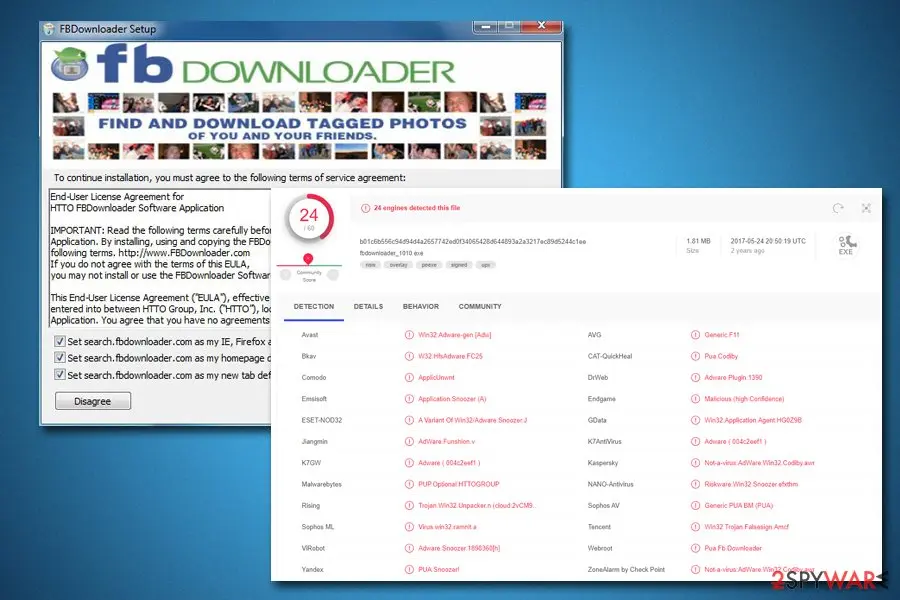
Task: Click alert icon in the Jiangmin row
Action: (x=409, y=442)
